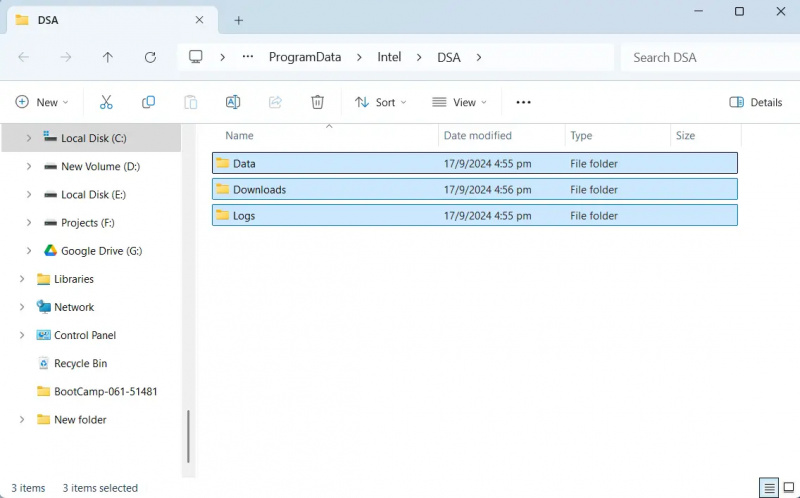
Task: Click the Data folder icon
Action: 222,163
